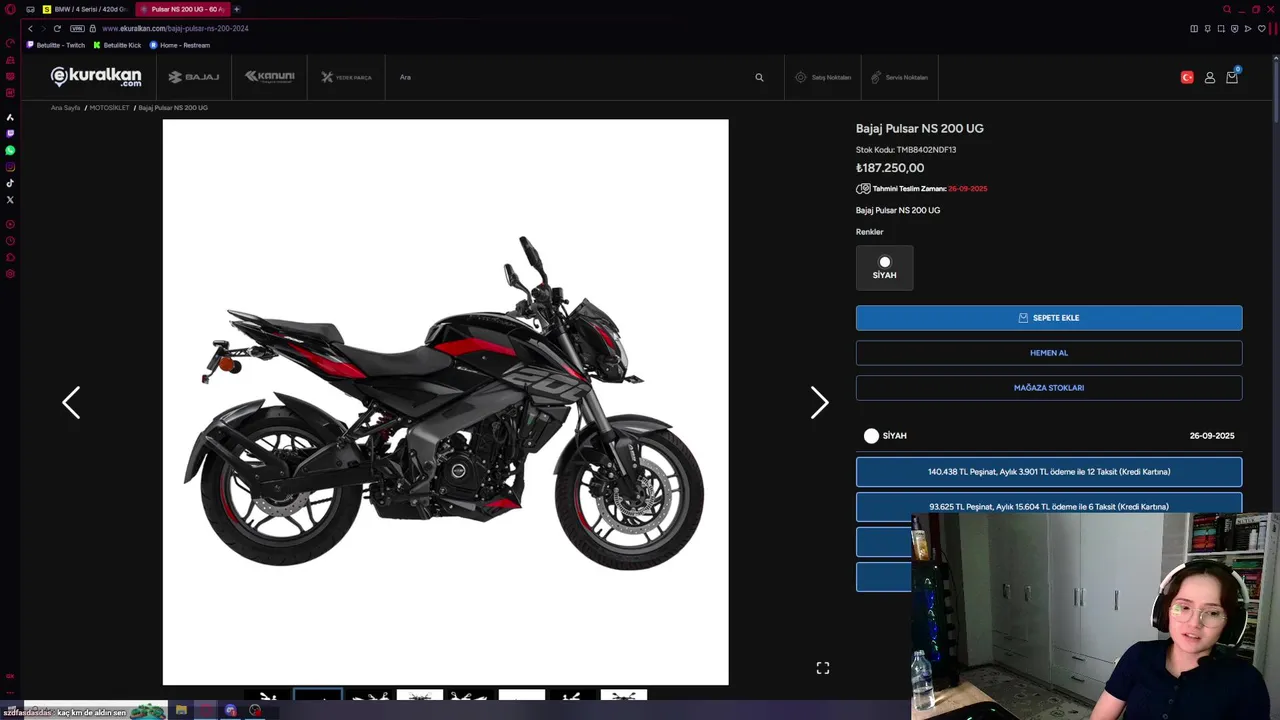
Task: Open X Twitter in Opera sidebar
Action: coord(10,200)
